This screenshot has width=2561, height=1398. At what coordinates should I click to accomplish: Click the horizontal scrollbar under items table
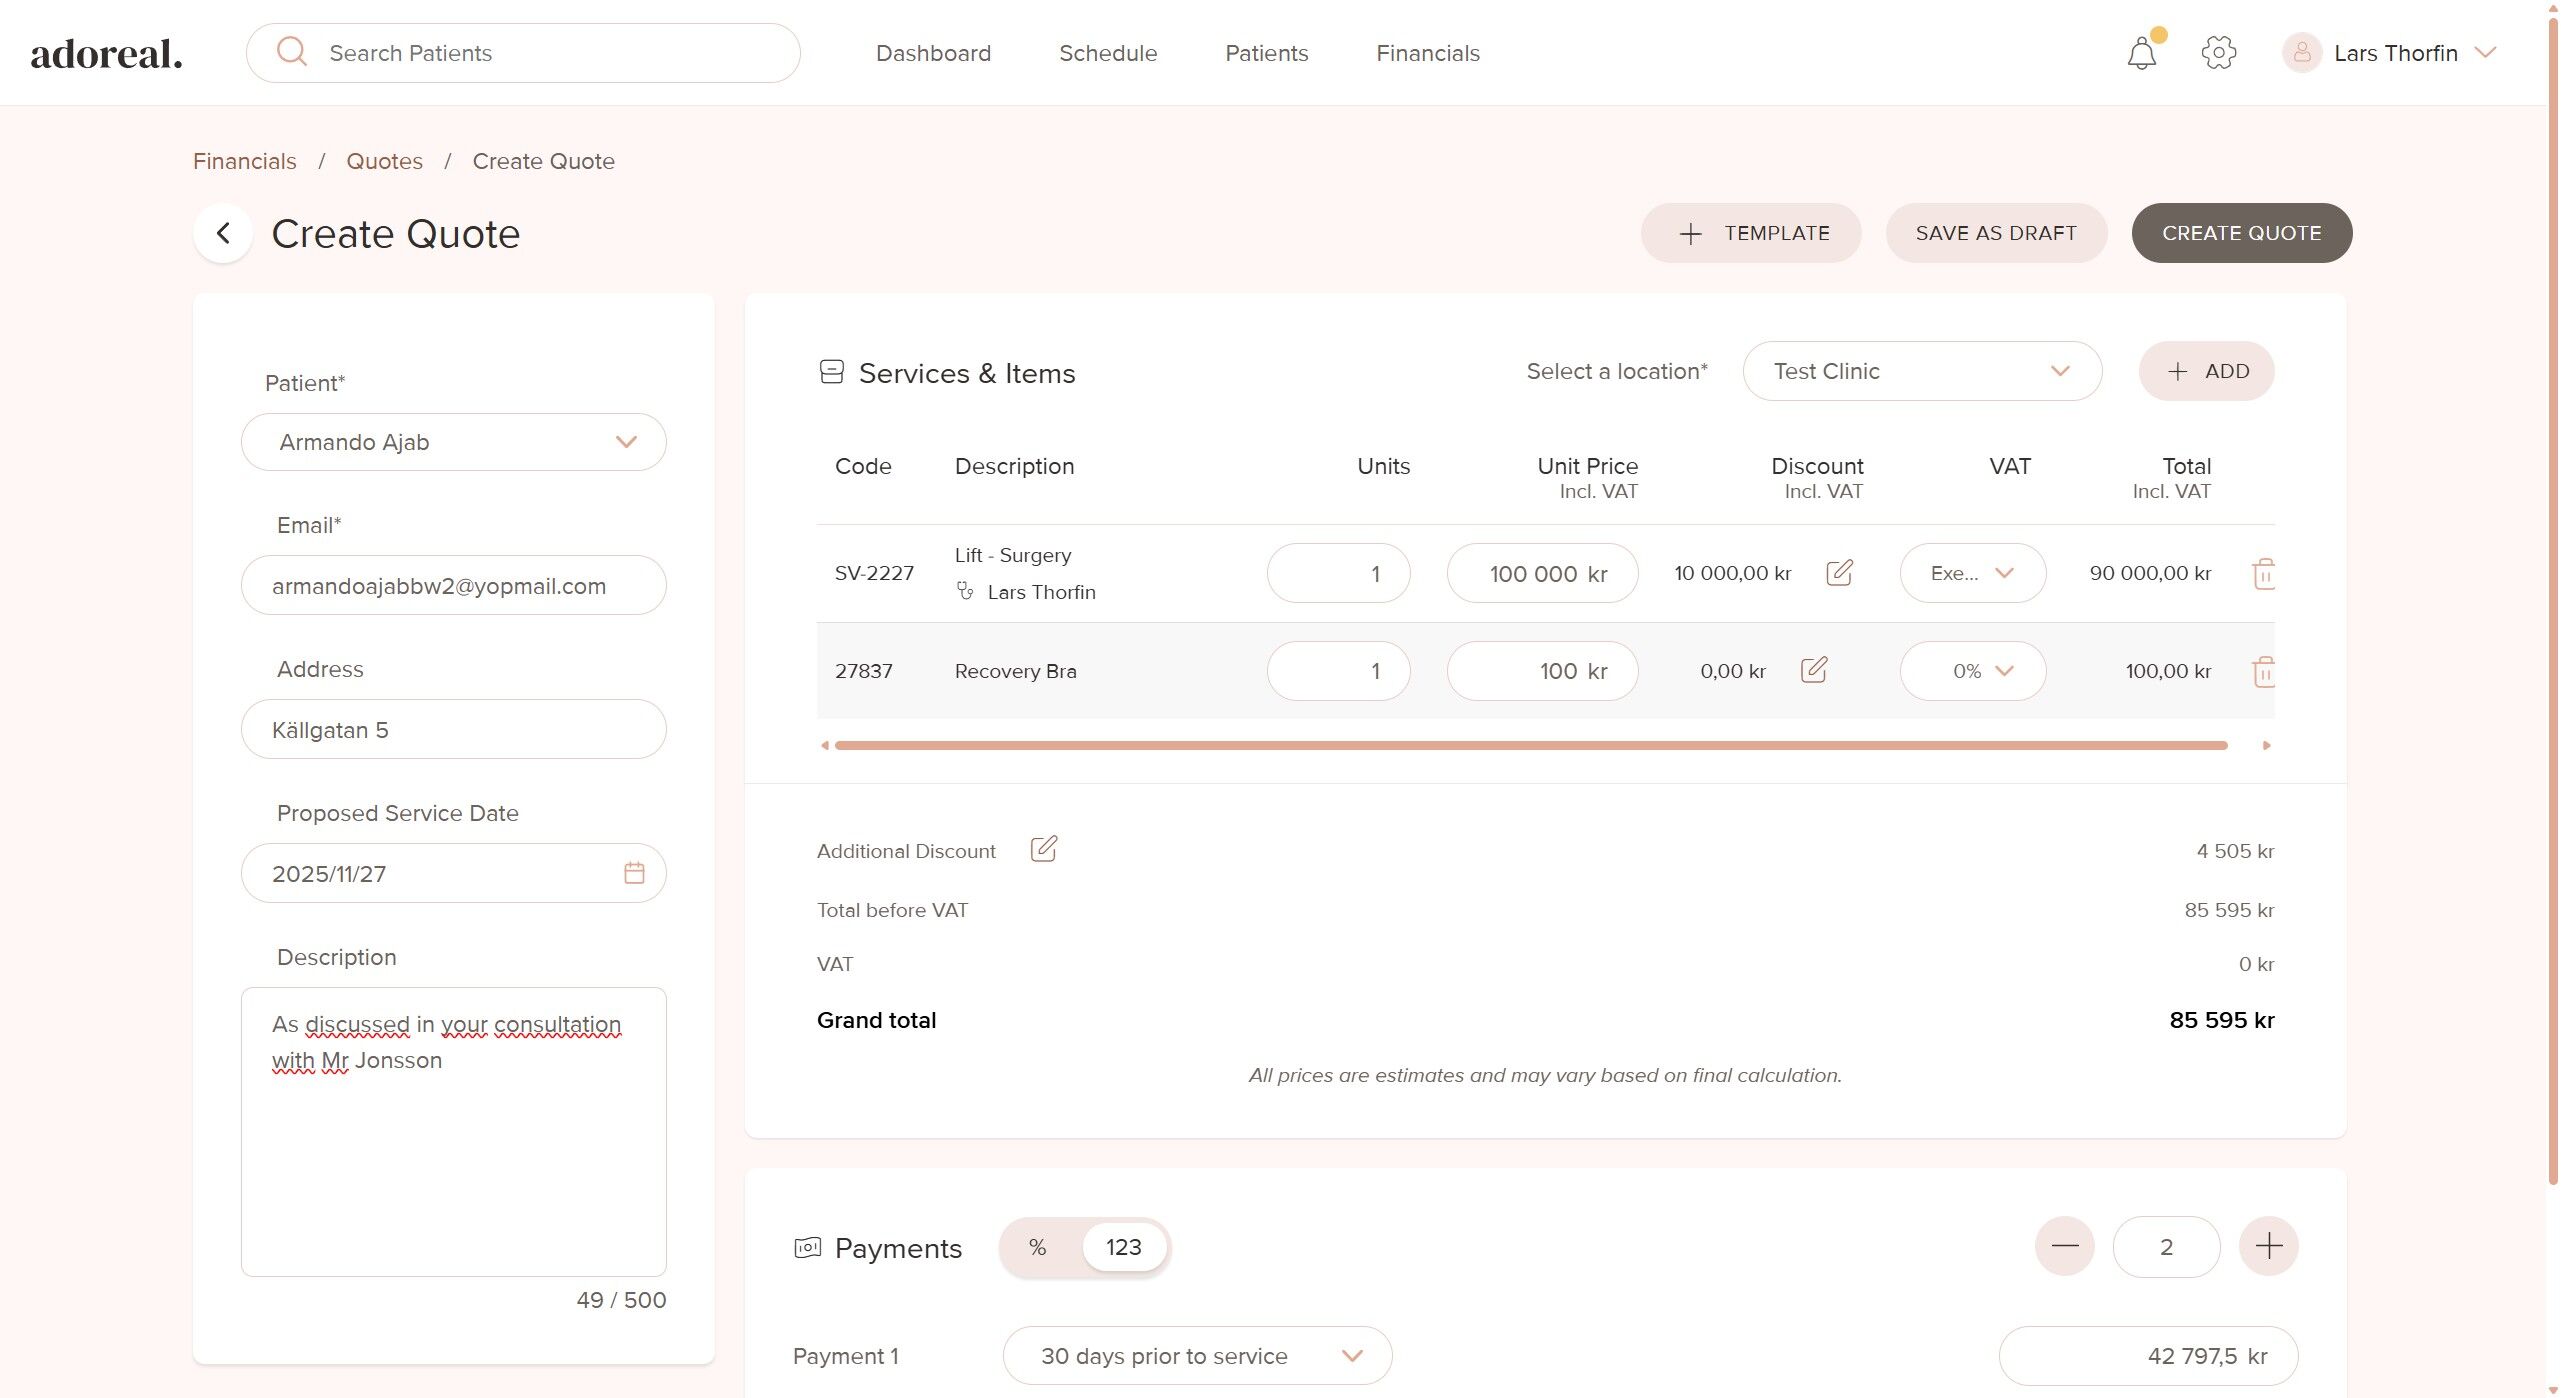tap(1530, 745)
